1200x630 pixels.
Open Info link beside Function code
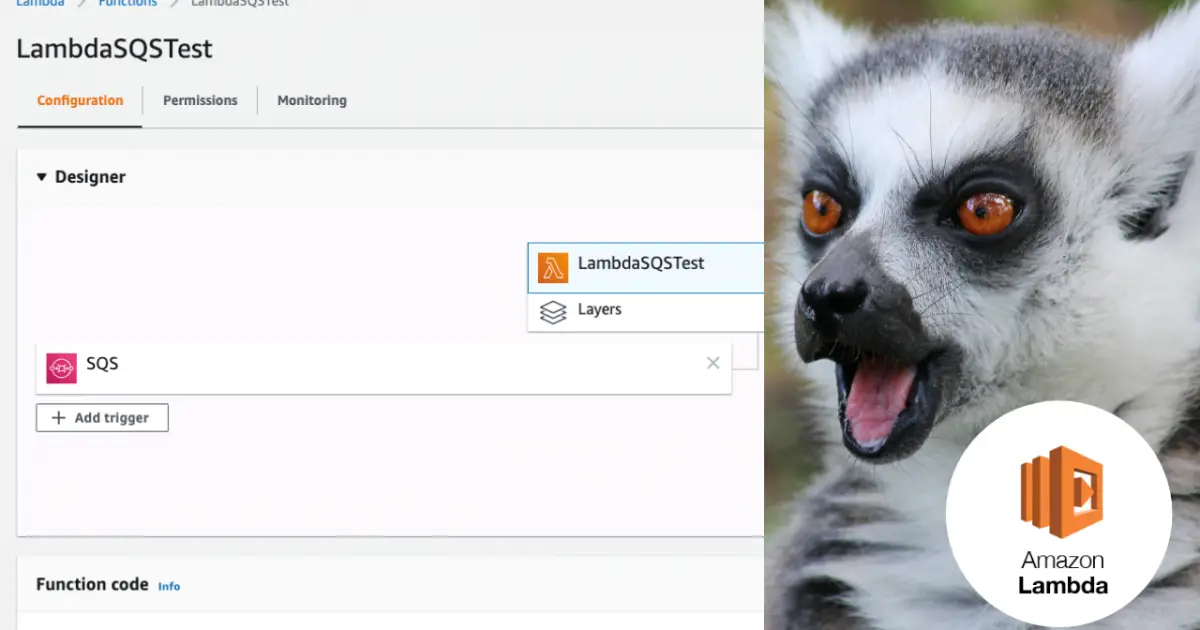[169, 586]
